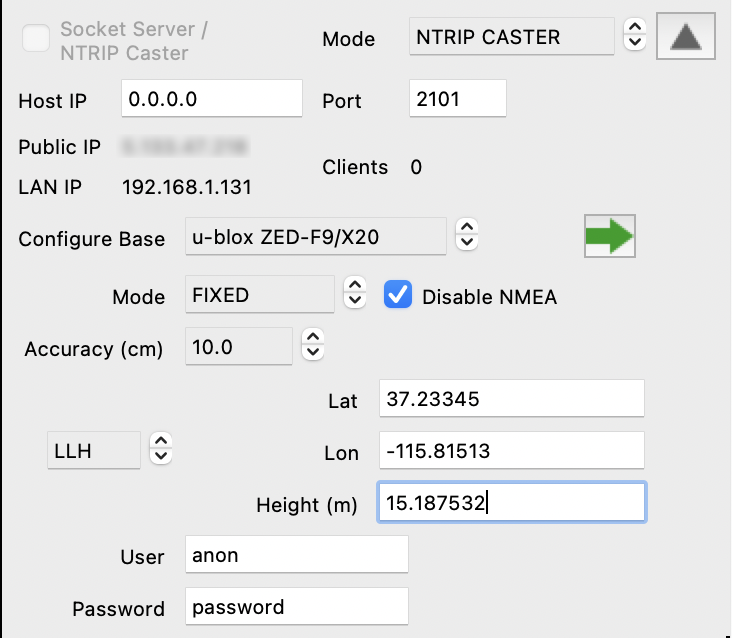732x638 pixels.
Task: Click the stepper arrows beside FIXED mode
Action: click(354, 295)
